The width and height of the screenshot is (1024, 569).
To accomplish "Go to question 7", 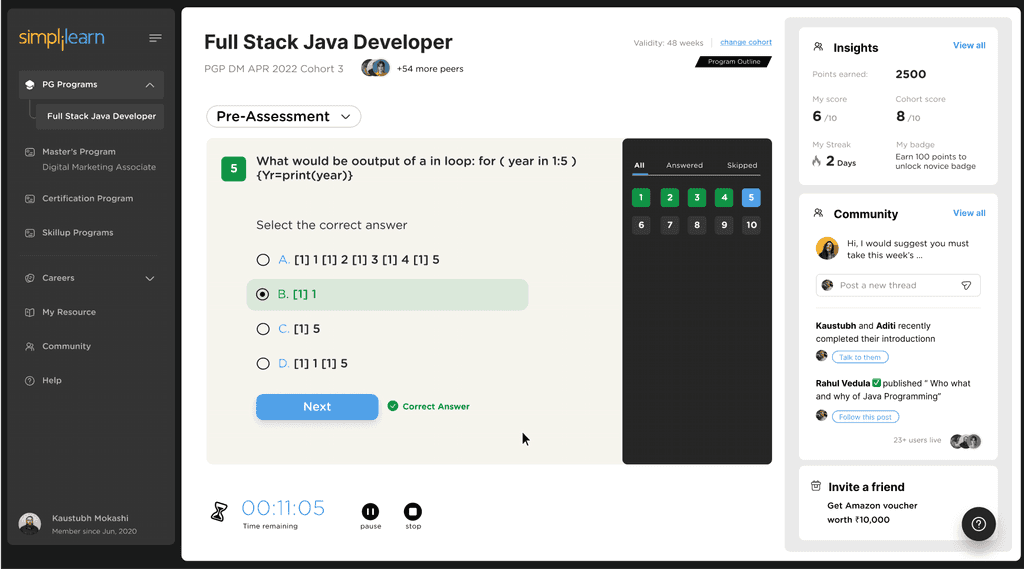I will tap(669, 225).
